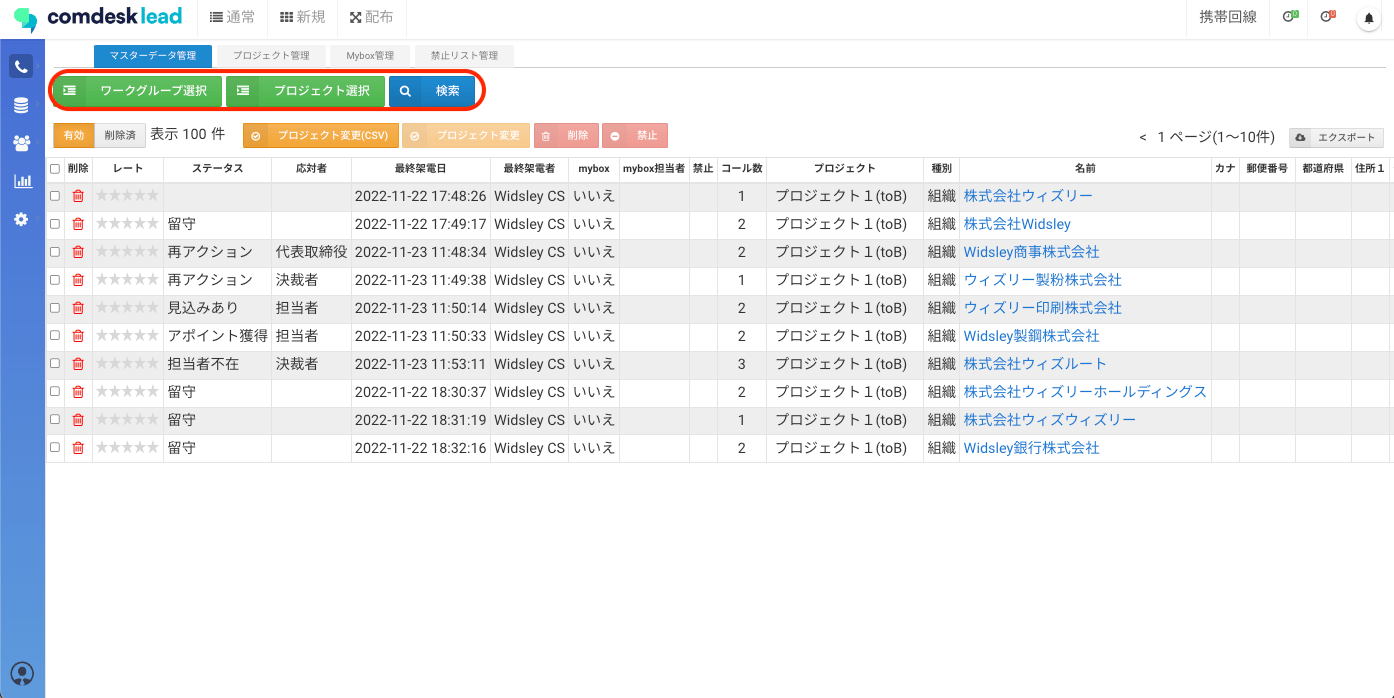The height and width of the screenshot is (698, 1394).
Task: Click the clock icon with red badge
Action: pyautogui.click(x=1328, y=17)
